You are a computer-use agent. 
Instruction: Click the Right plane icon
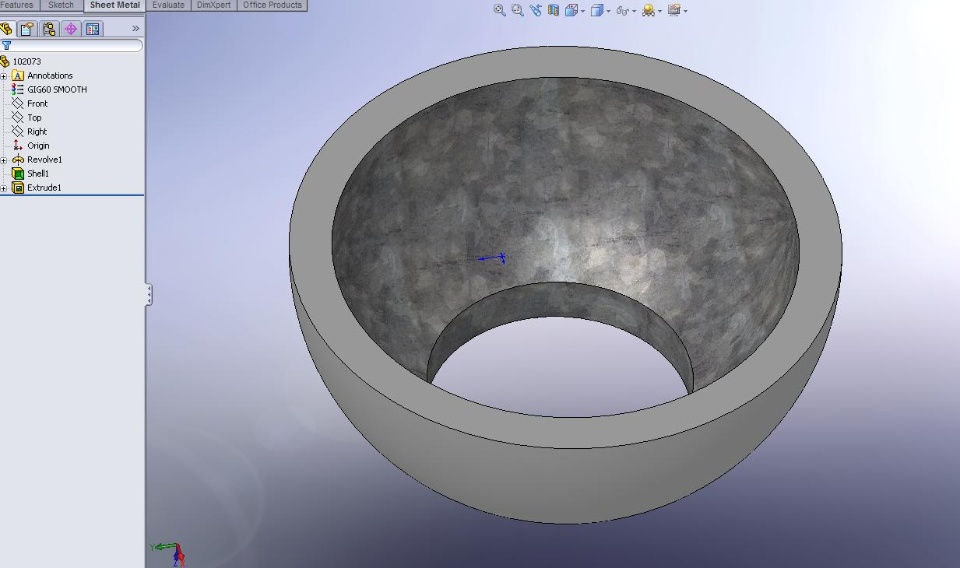(x=18, y=132)
